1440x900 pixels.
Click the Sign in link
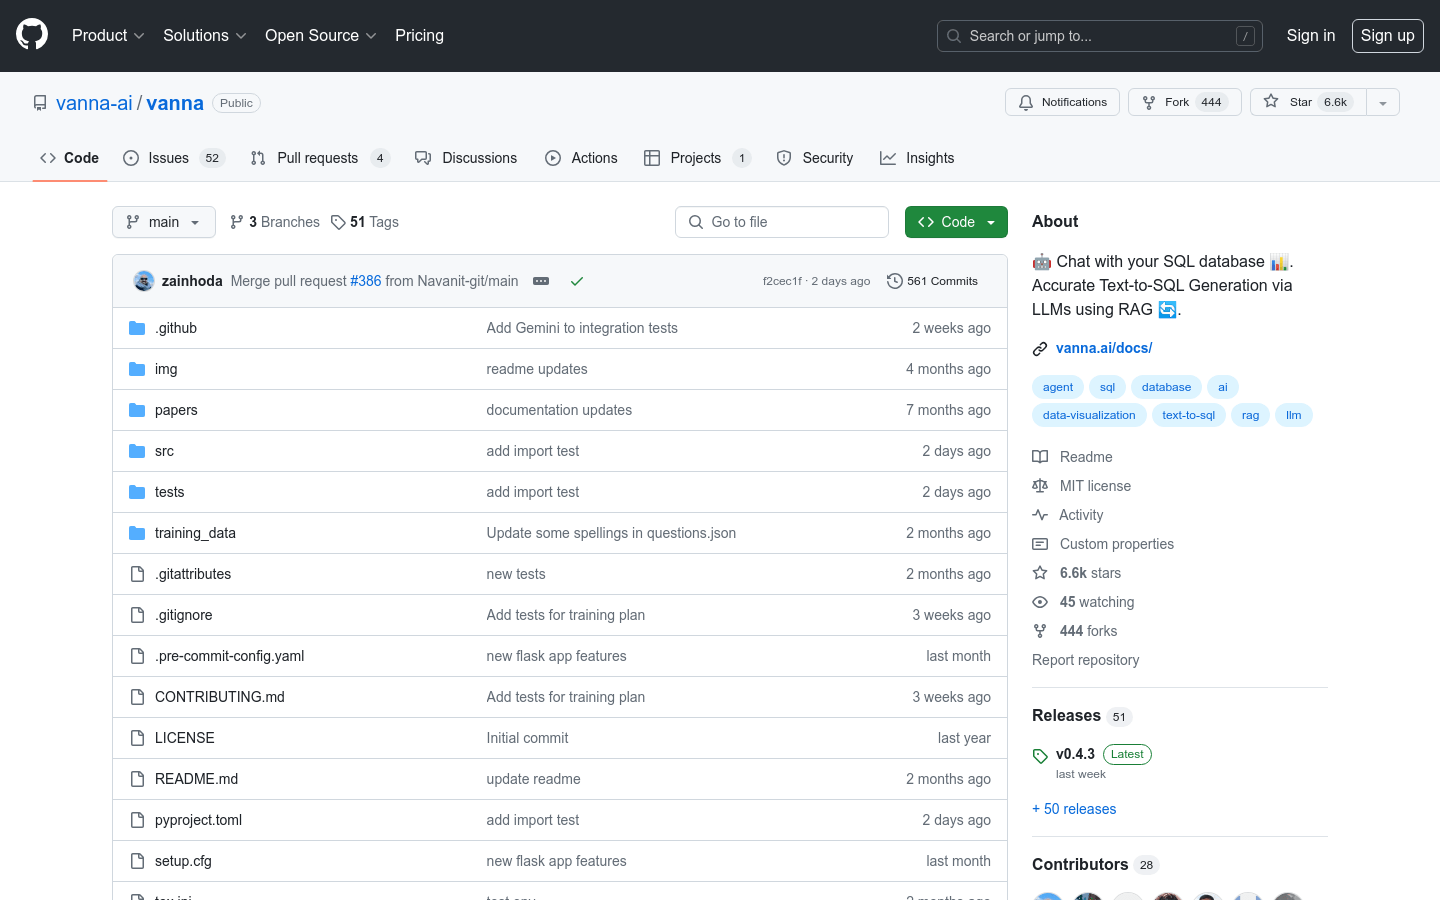click(1310, 35)
